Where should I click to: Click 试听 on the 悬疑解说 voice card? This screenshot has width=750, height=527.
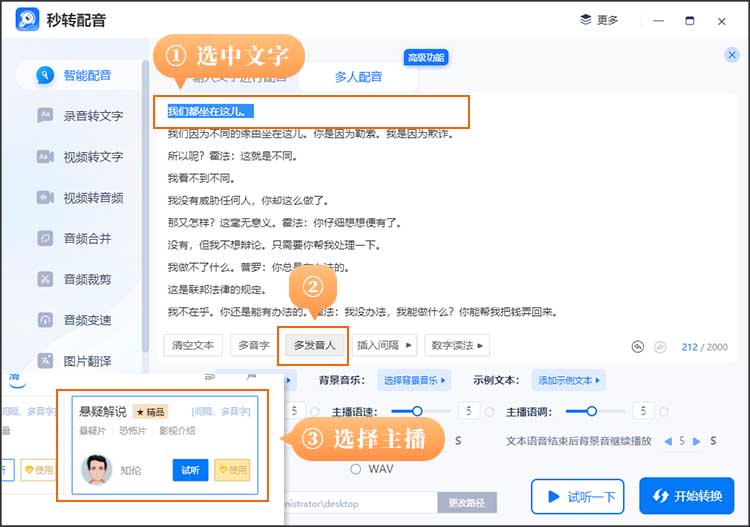pos(190,470)
